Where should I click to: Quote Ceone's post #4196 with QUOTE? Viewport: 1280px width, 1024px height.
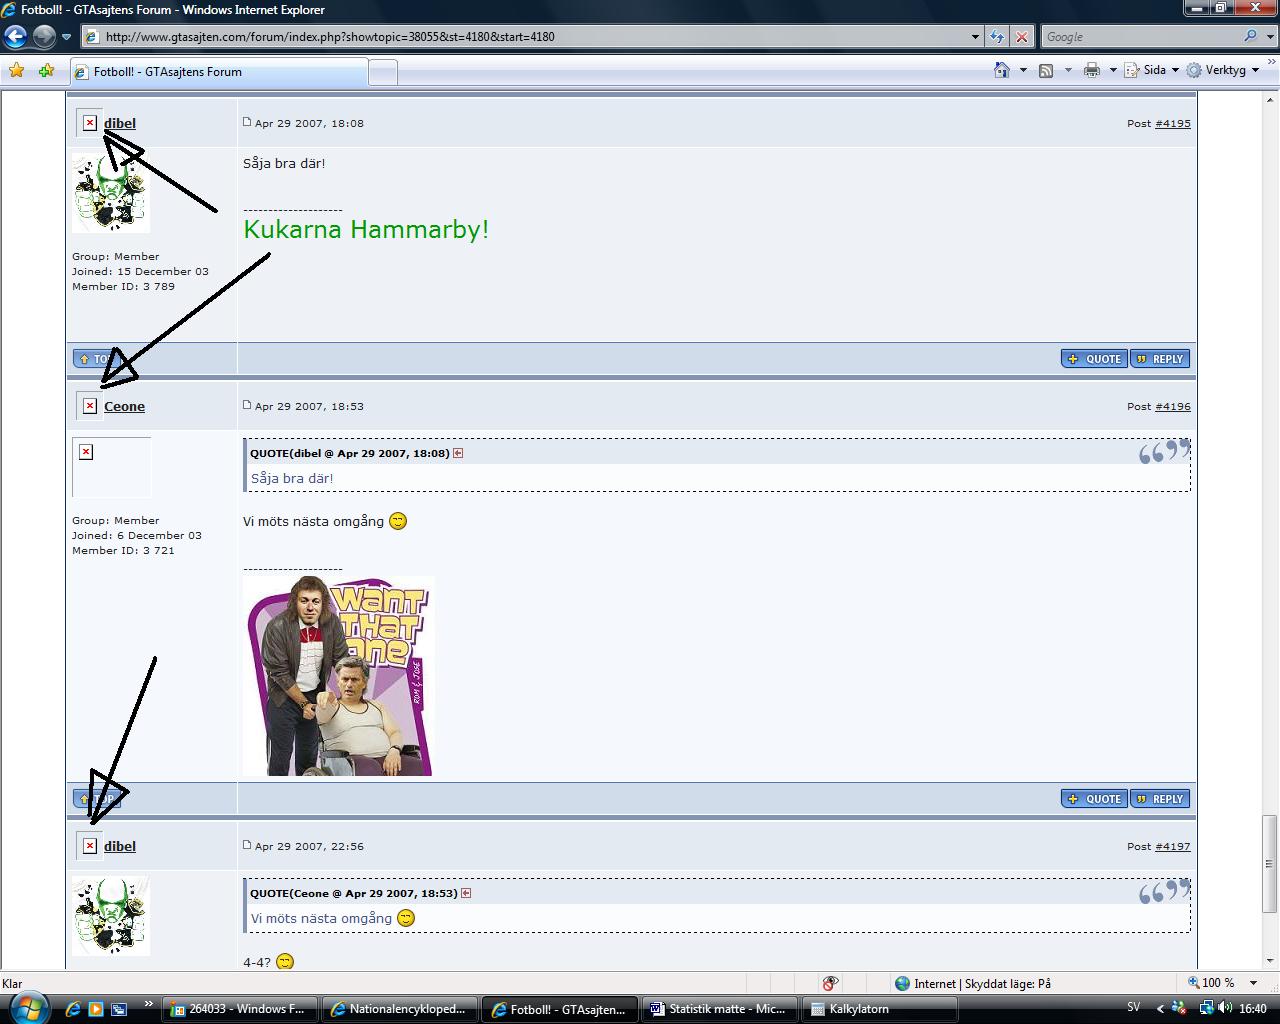click(x=1094, y=799)
